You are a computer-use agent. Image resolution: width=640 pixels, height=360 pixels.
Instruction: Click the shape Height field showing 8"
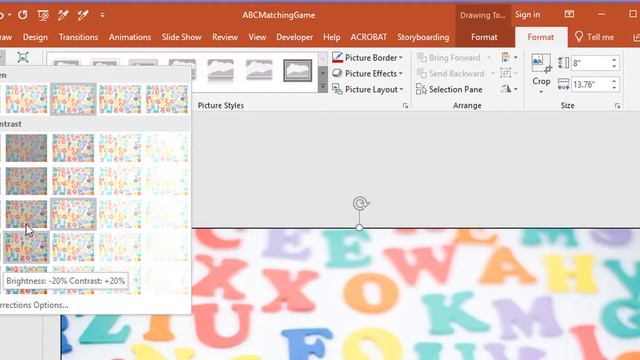[x=591, y=63]
